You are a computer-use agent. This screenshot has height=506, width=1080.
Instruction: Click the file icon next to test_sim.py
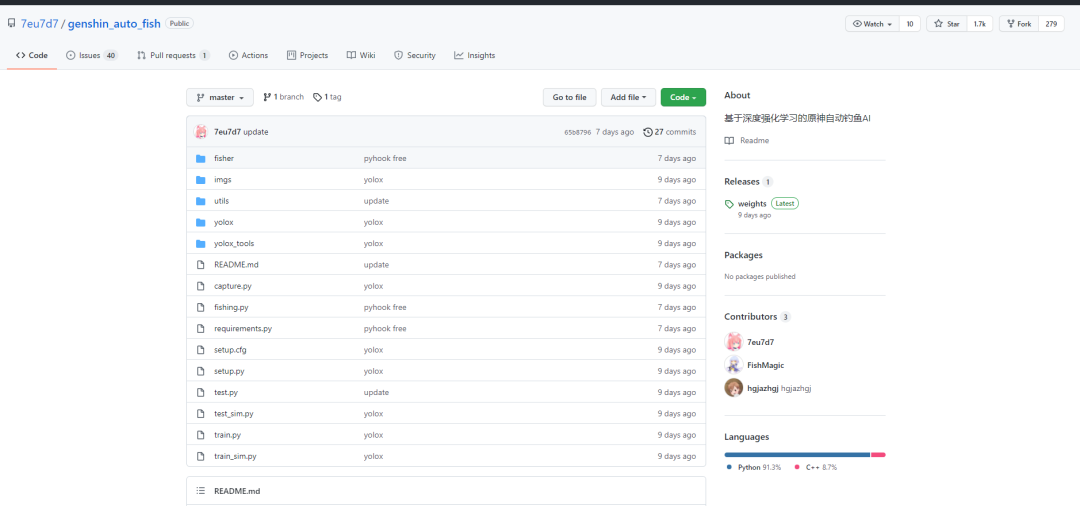point(200,414)
